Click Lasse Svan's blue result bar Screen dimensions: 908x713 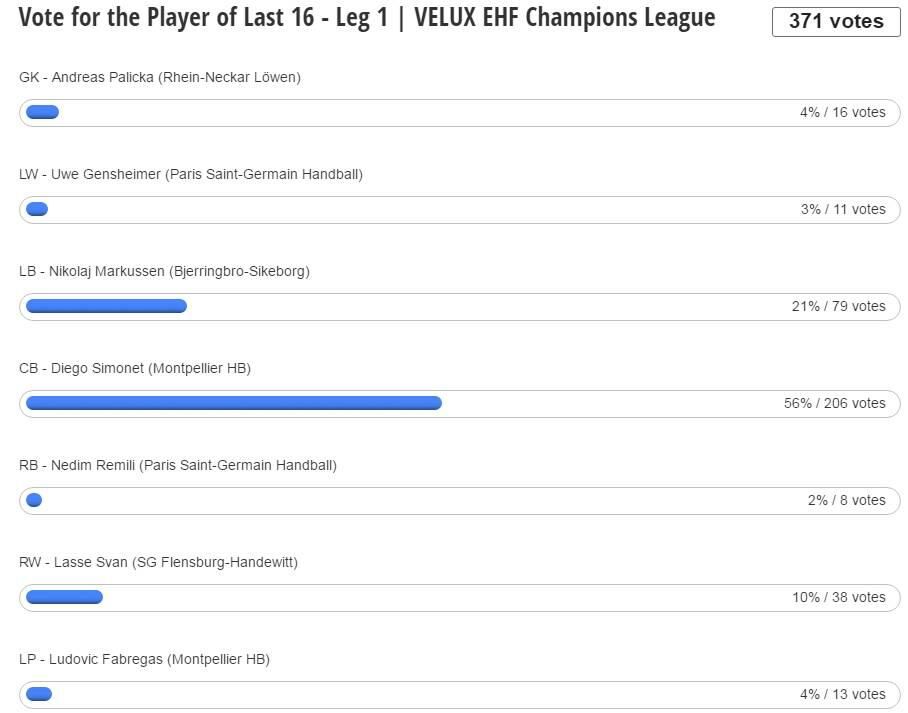64,597
